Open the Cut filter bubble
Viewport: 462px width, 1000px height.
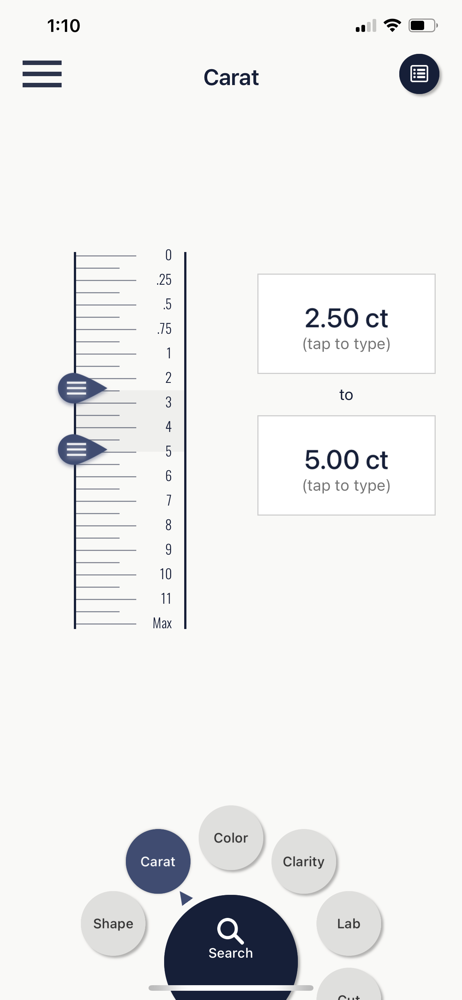pos(349,985)
